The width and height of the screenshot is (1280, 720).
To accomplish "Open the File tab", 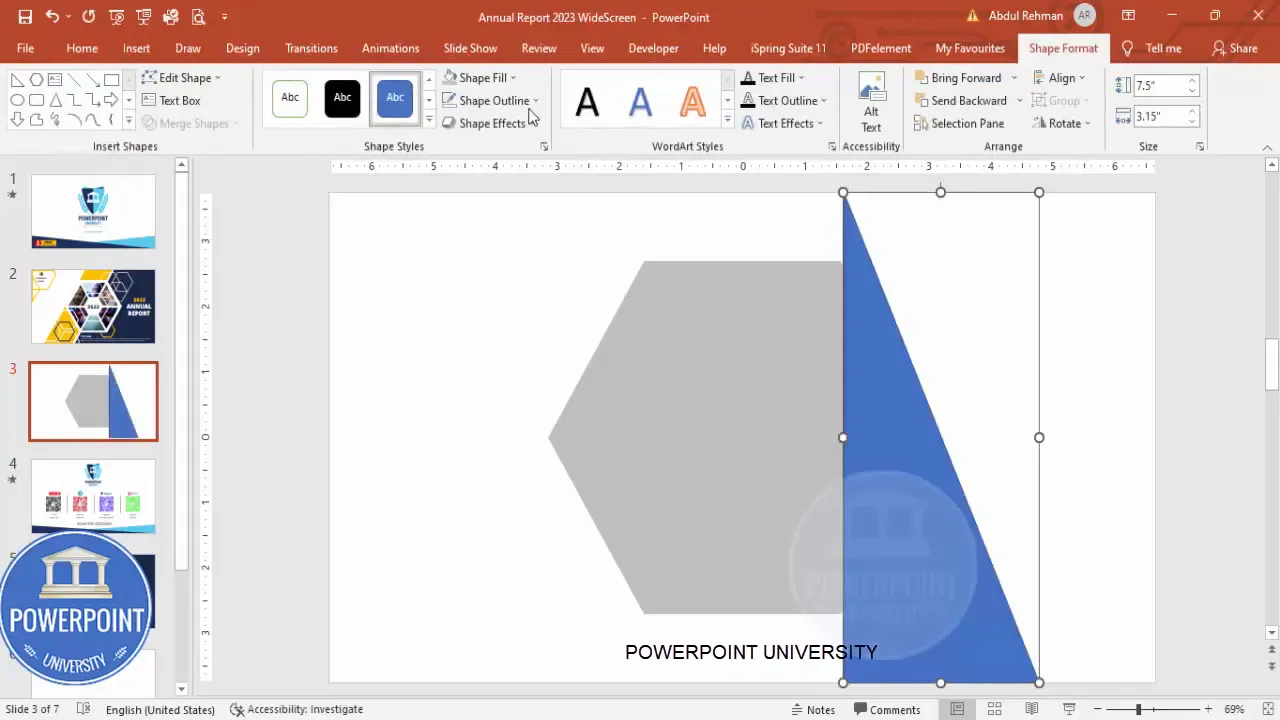I will [x=25, y=48].
